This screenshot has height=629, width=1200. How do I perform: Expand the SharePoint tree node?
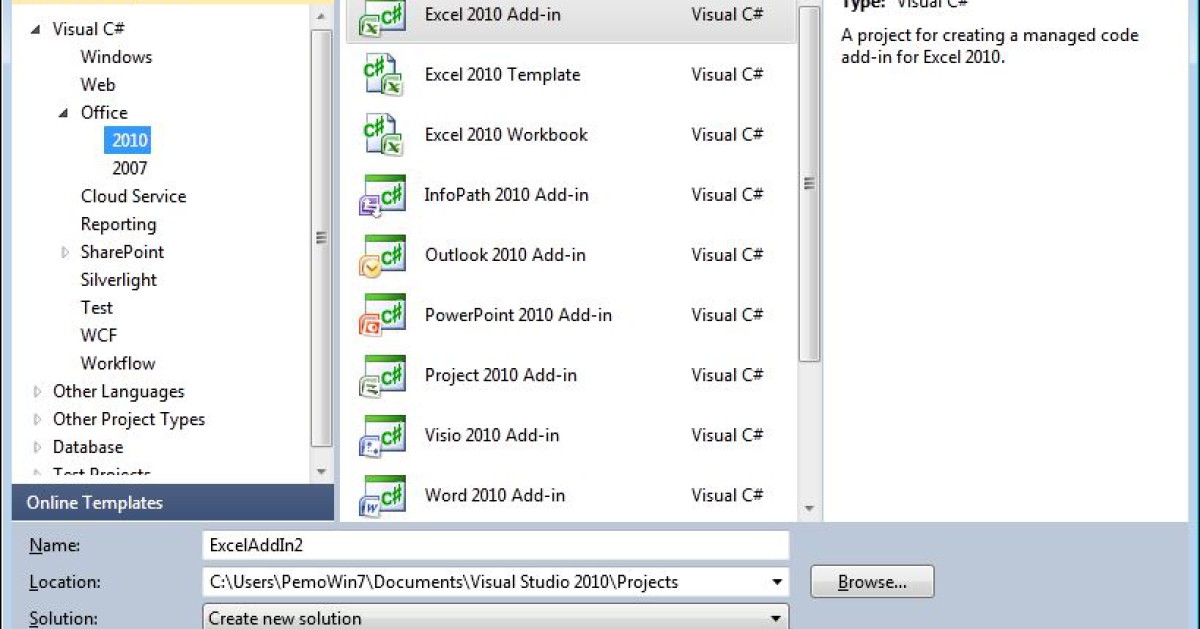click(65, 252)
